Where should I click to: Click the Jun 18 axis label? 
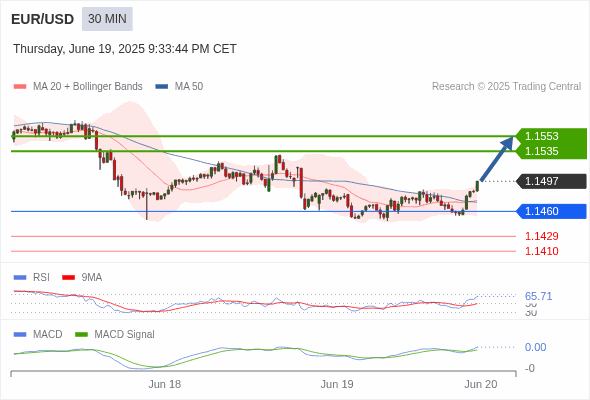pos(164,384)
